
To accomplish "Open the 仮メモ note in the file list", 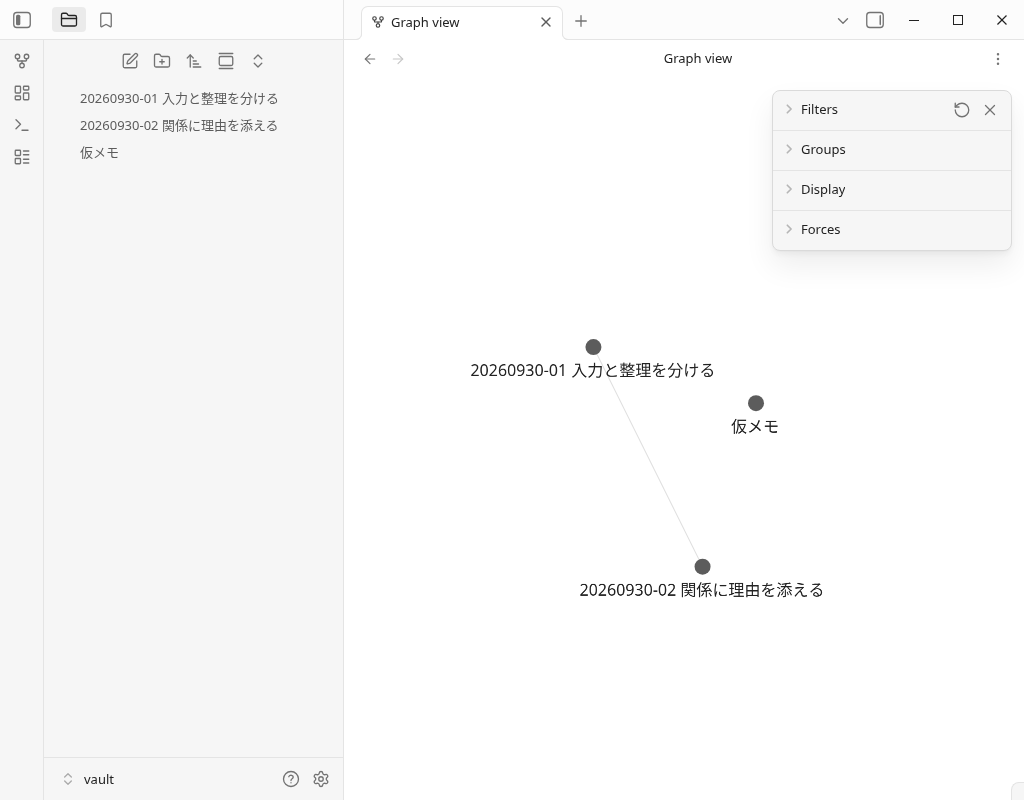I will (193, 153).
